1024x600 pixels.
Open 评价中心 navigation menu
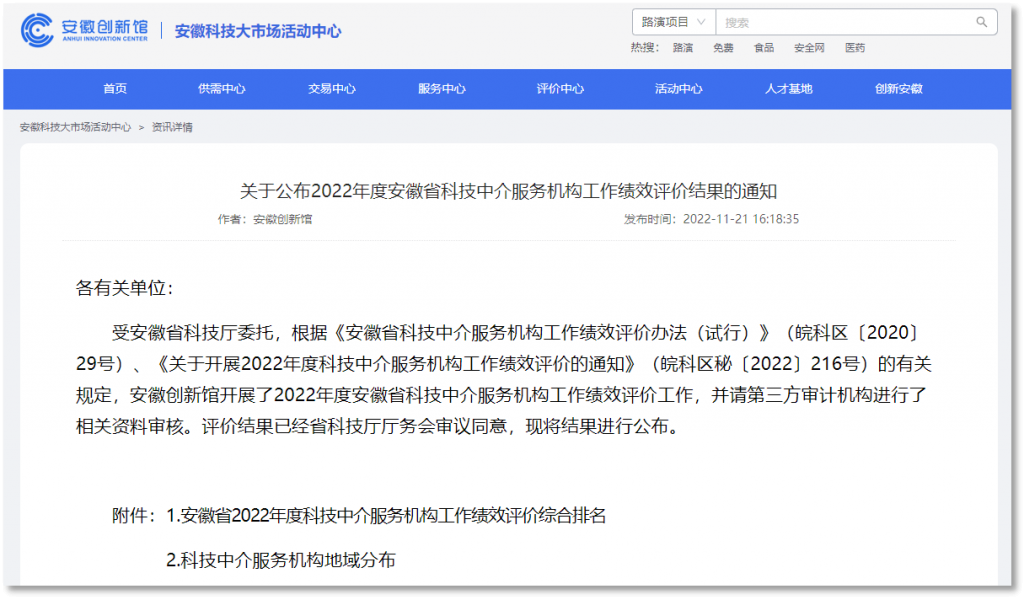tap(560, 89)
